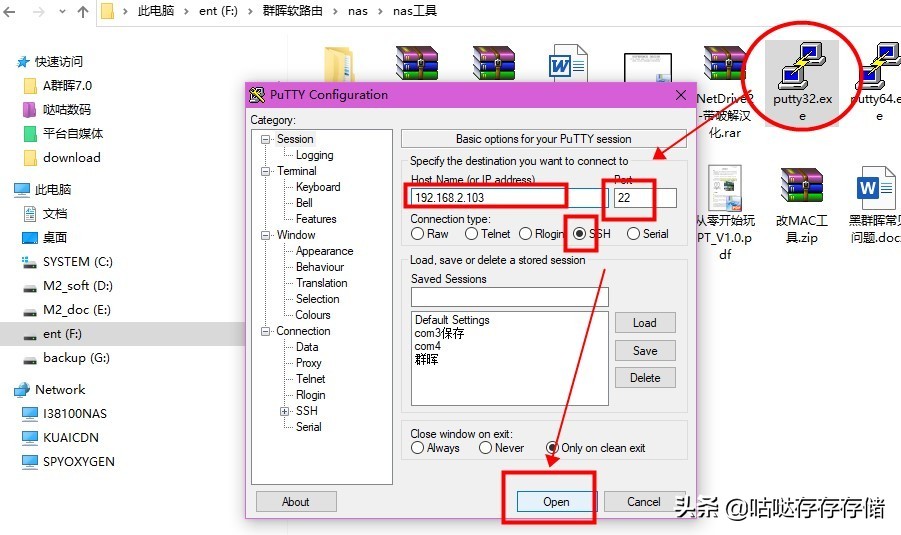Open ent (F:) drive in sidebar
The width and height of the screenshot is (901, 535).
[63, 334]
